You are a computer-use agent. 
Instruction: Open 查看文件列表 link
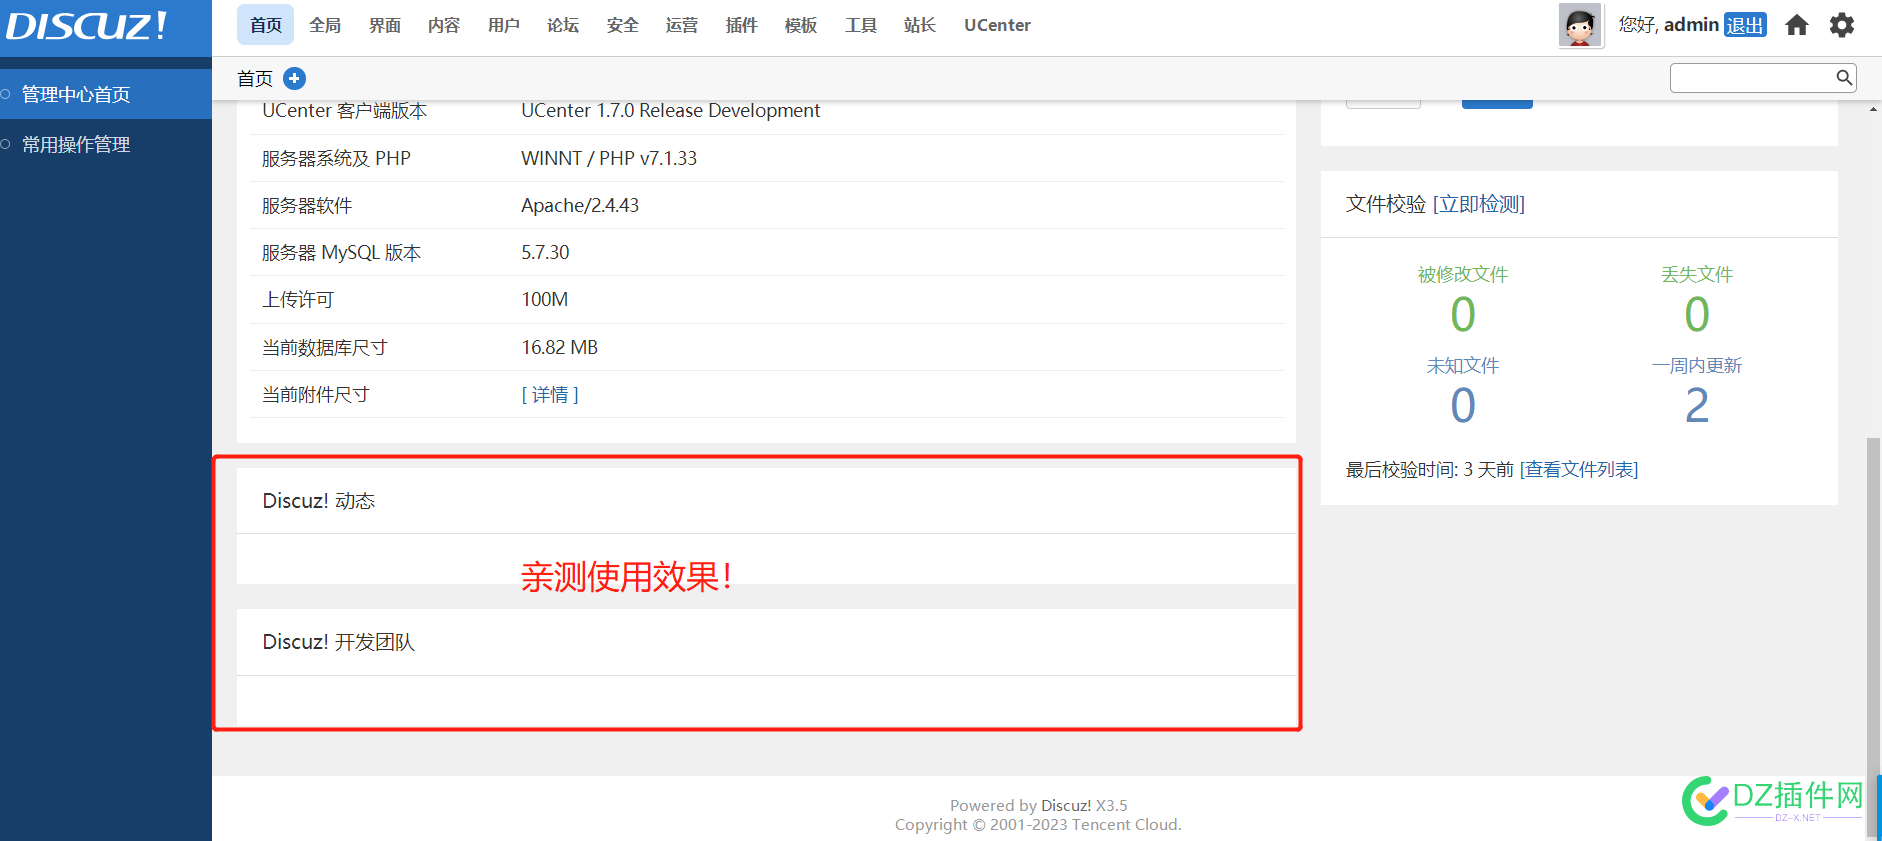[1579, 470]
